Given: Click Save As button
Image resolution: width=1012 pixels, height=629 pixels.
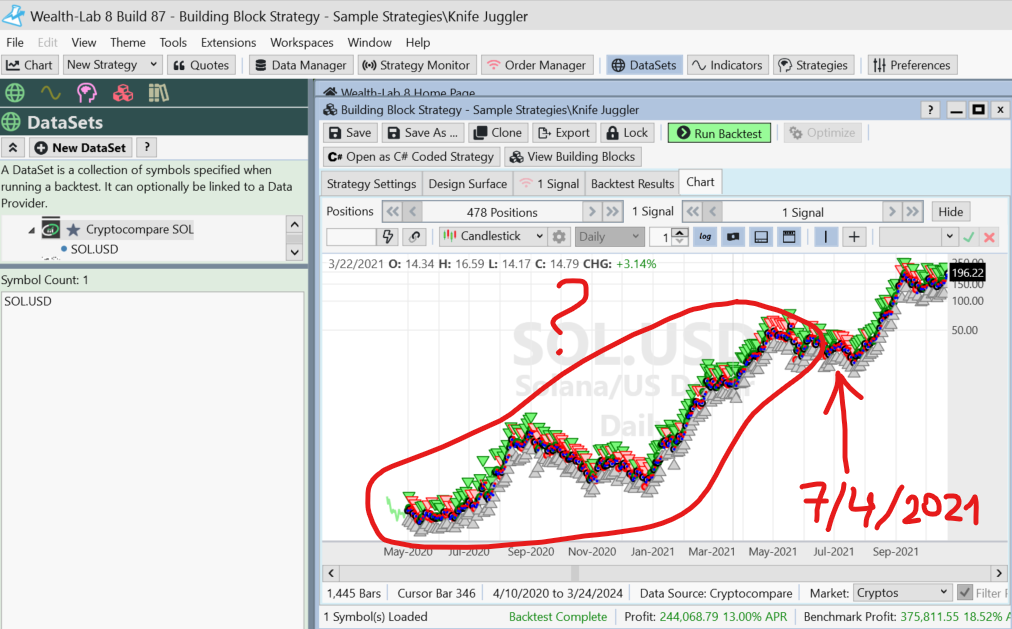Looking at the screenshot, I should coord(423,133).
